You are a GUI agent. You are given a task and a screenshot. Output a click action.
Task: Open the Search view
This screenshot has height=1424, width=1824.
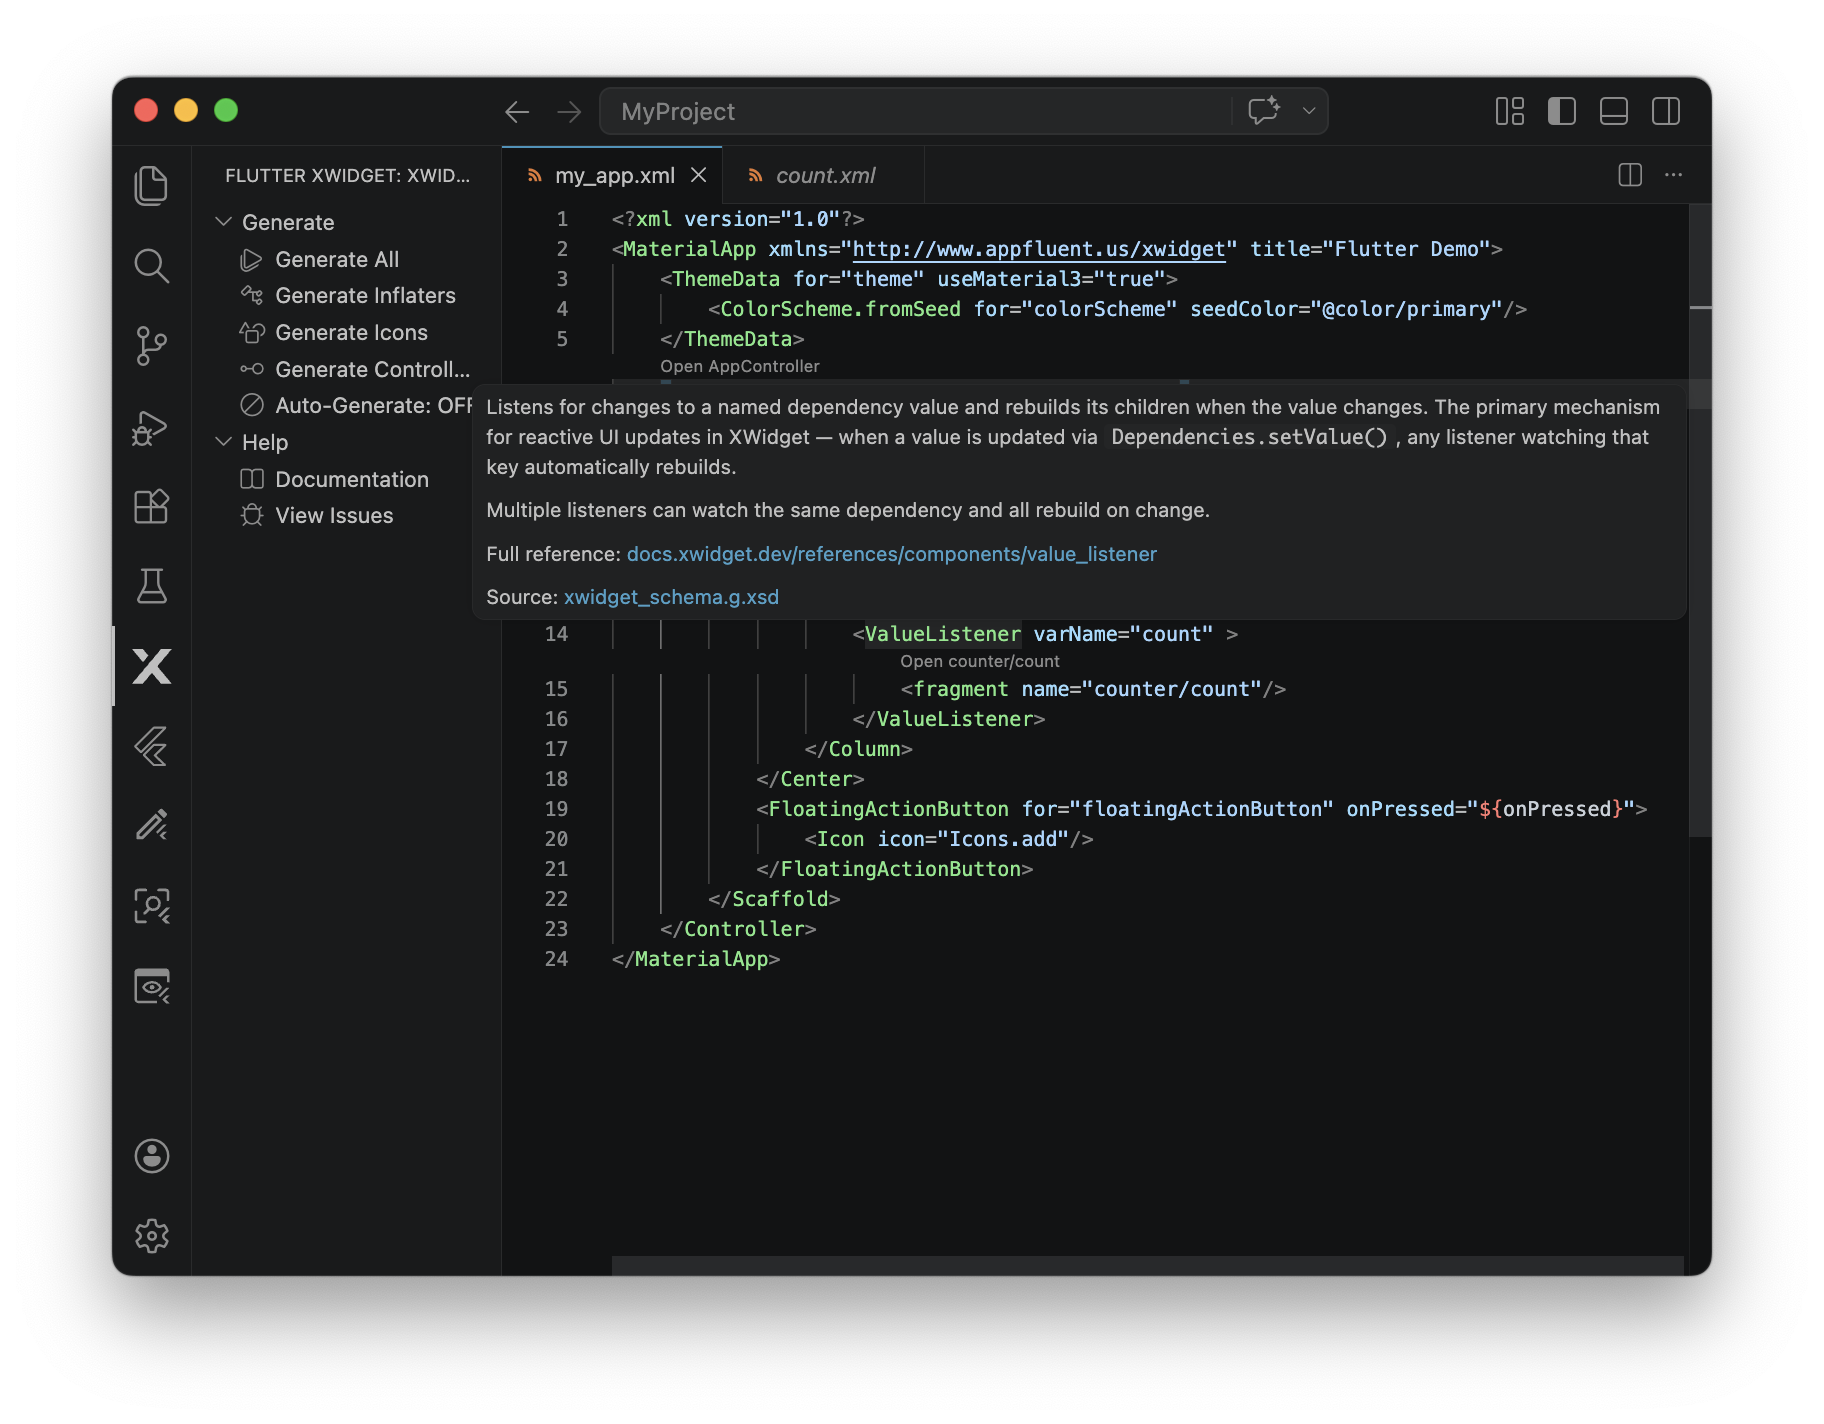coord(151,266)
